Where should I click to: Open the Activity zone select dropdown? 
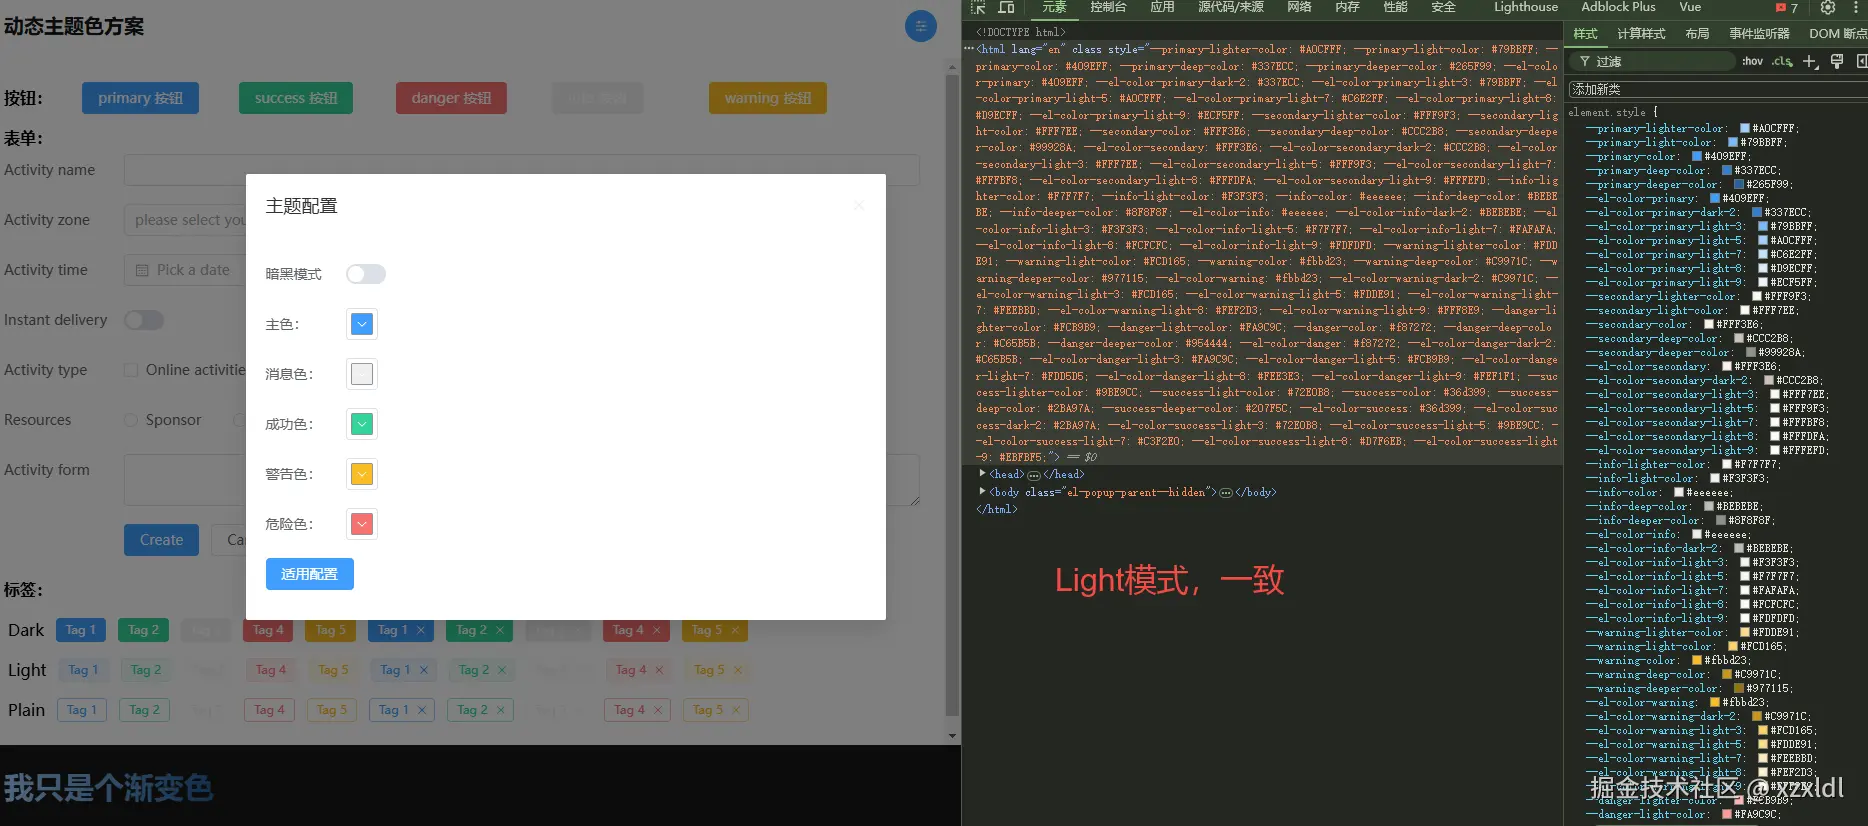186,220
